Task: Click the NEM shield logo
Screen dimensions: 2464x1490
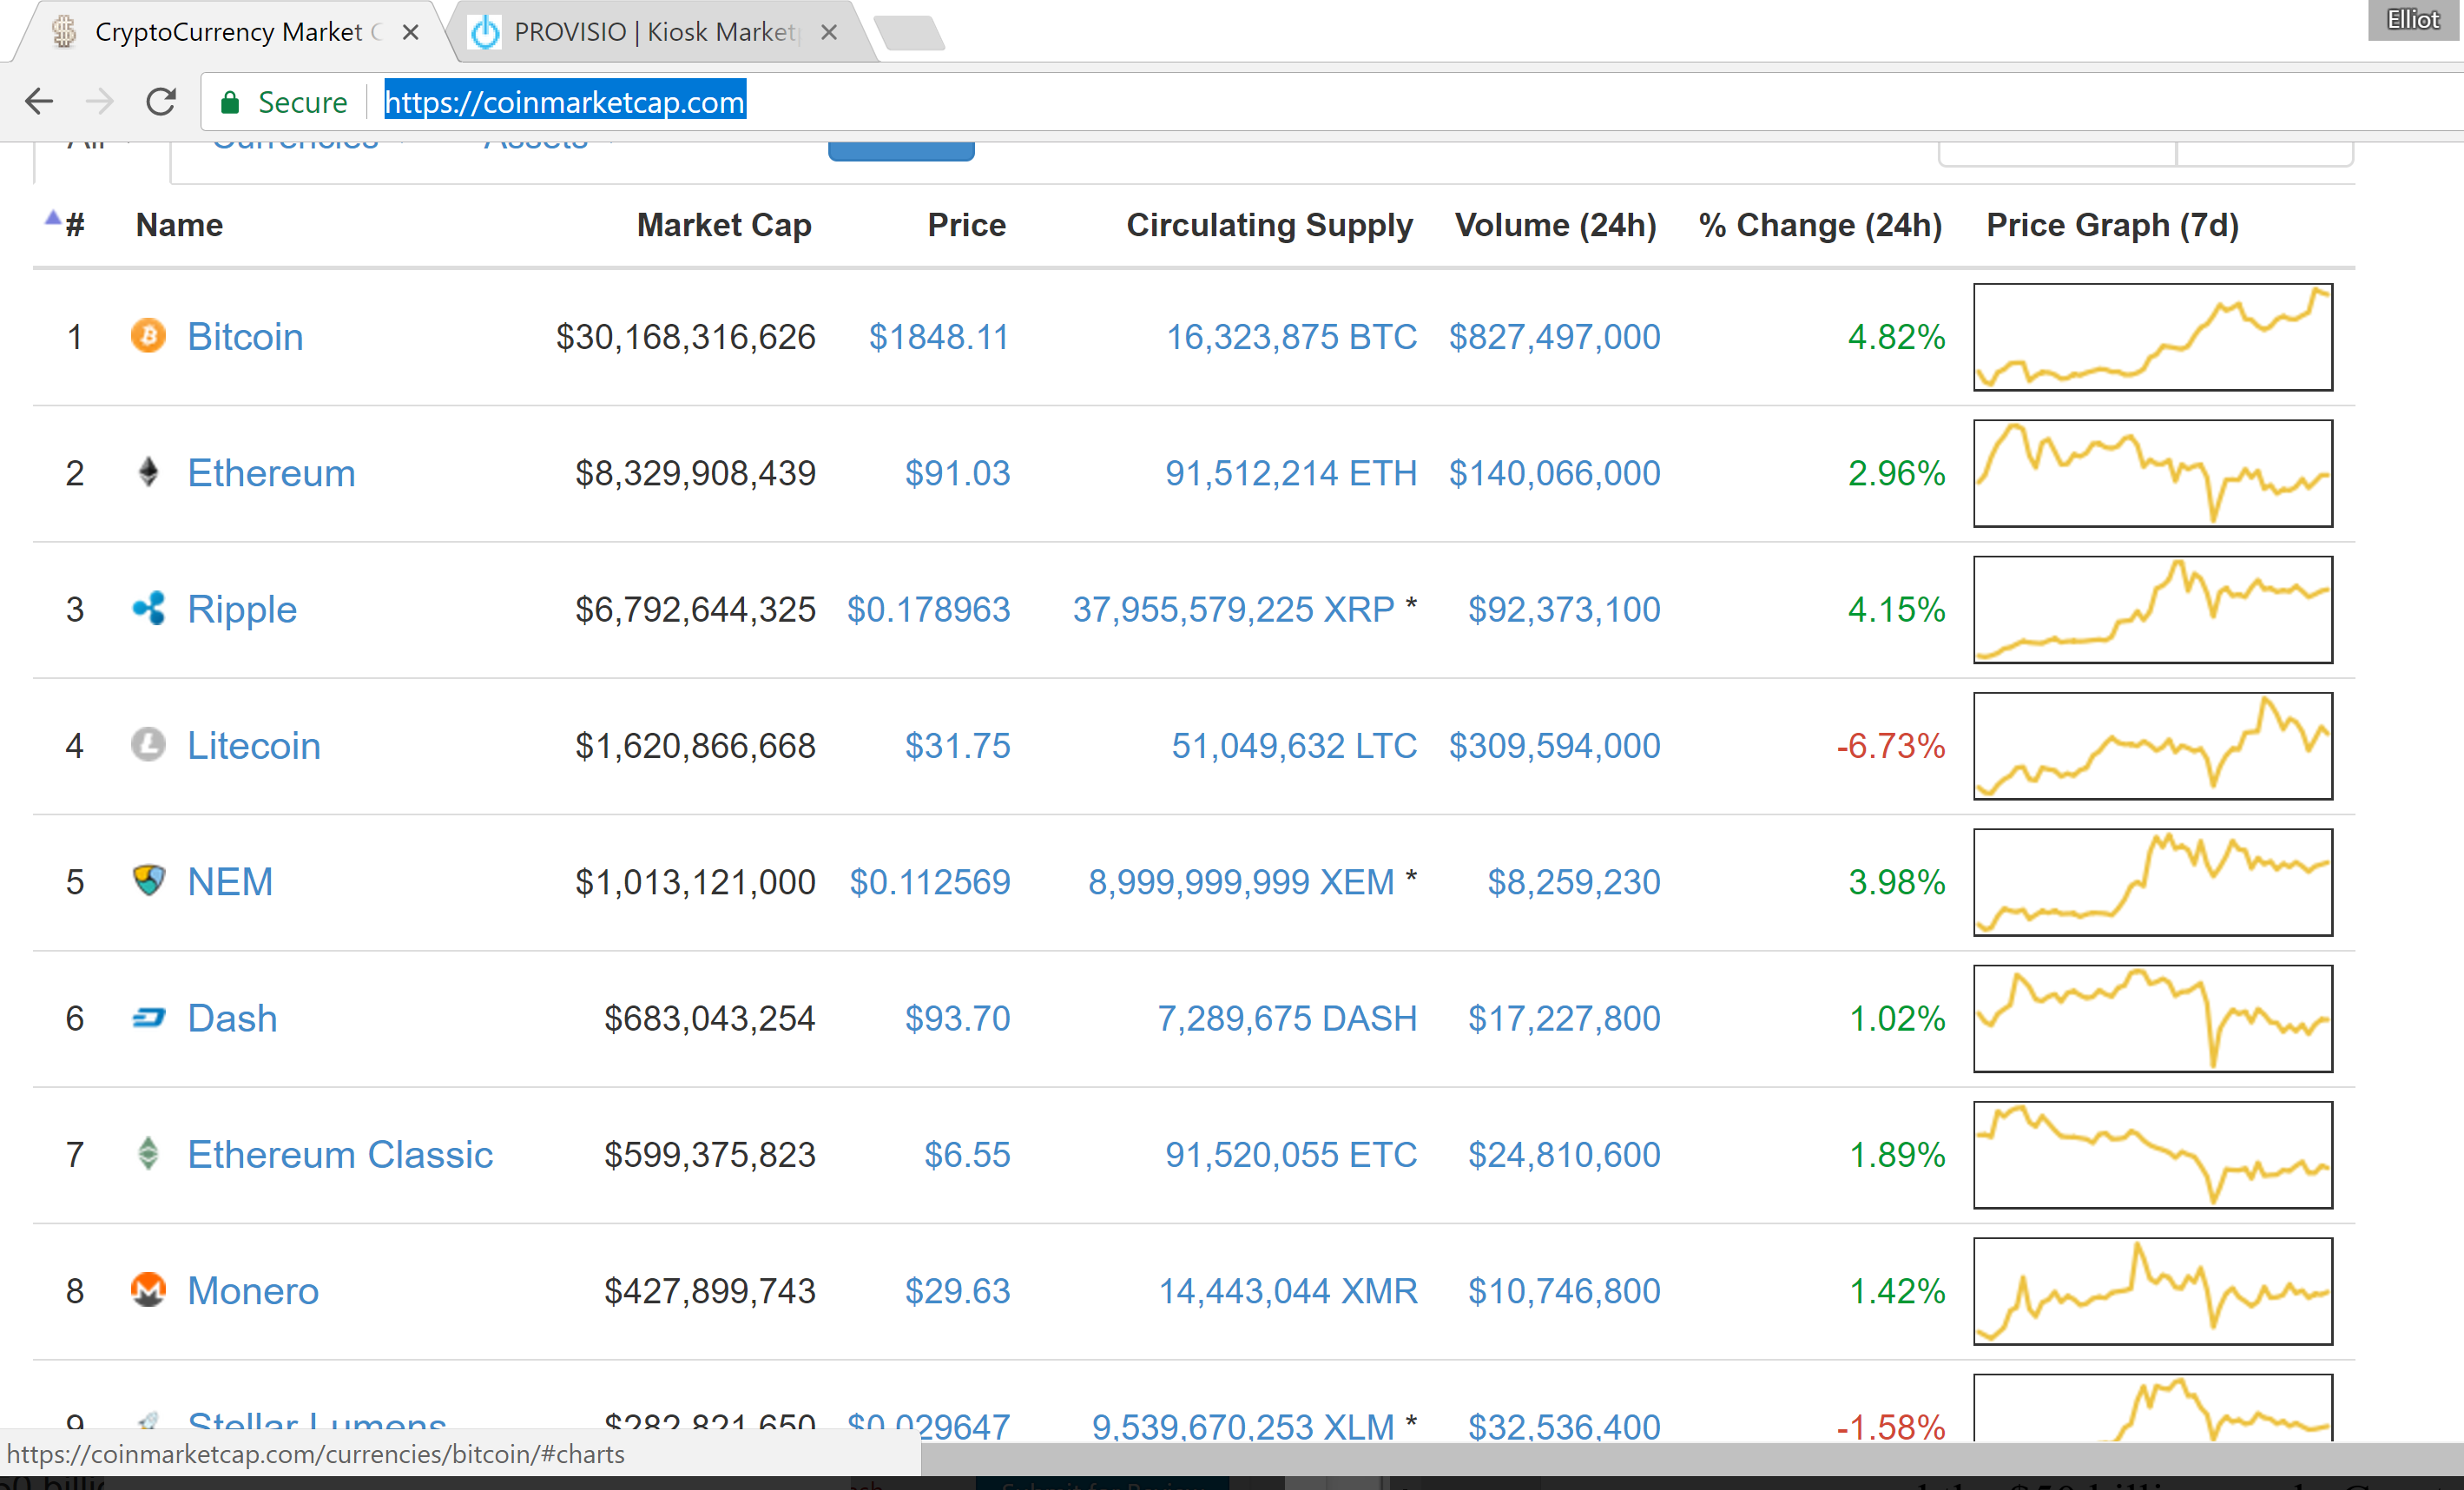Action: click(148, 880)
